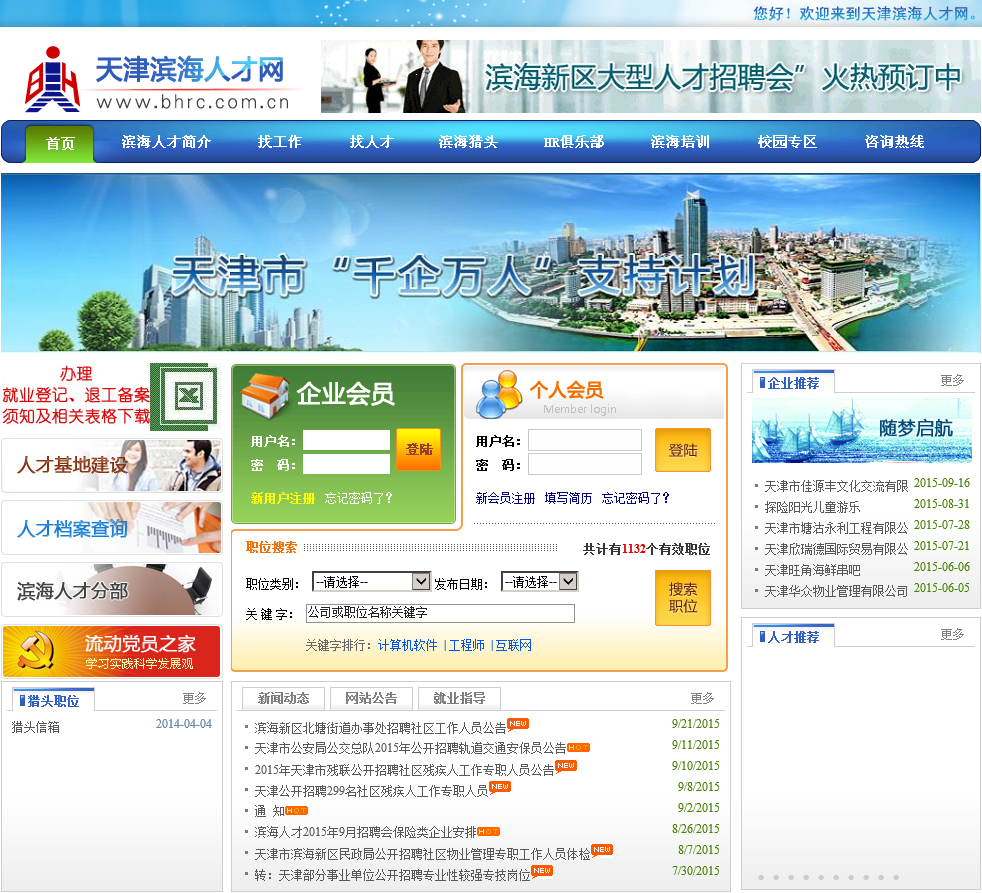Open 滨海人才简介 in navigation bar

(166, 142)
